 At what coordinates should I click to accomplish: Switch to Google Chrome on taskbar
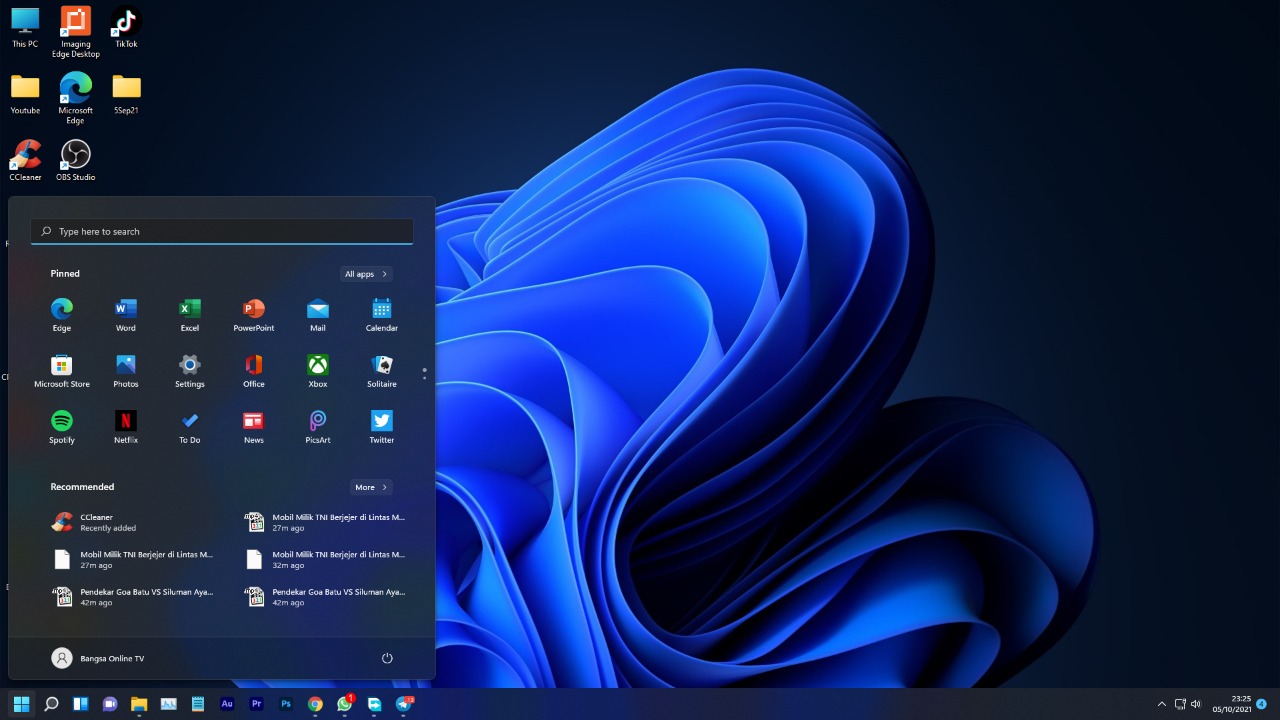315,704
